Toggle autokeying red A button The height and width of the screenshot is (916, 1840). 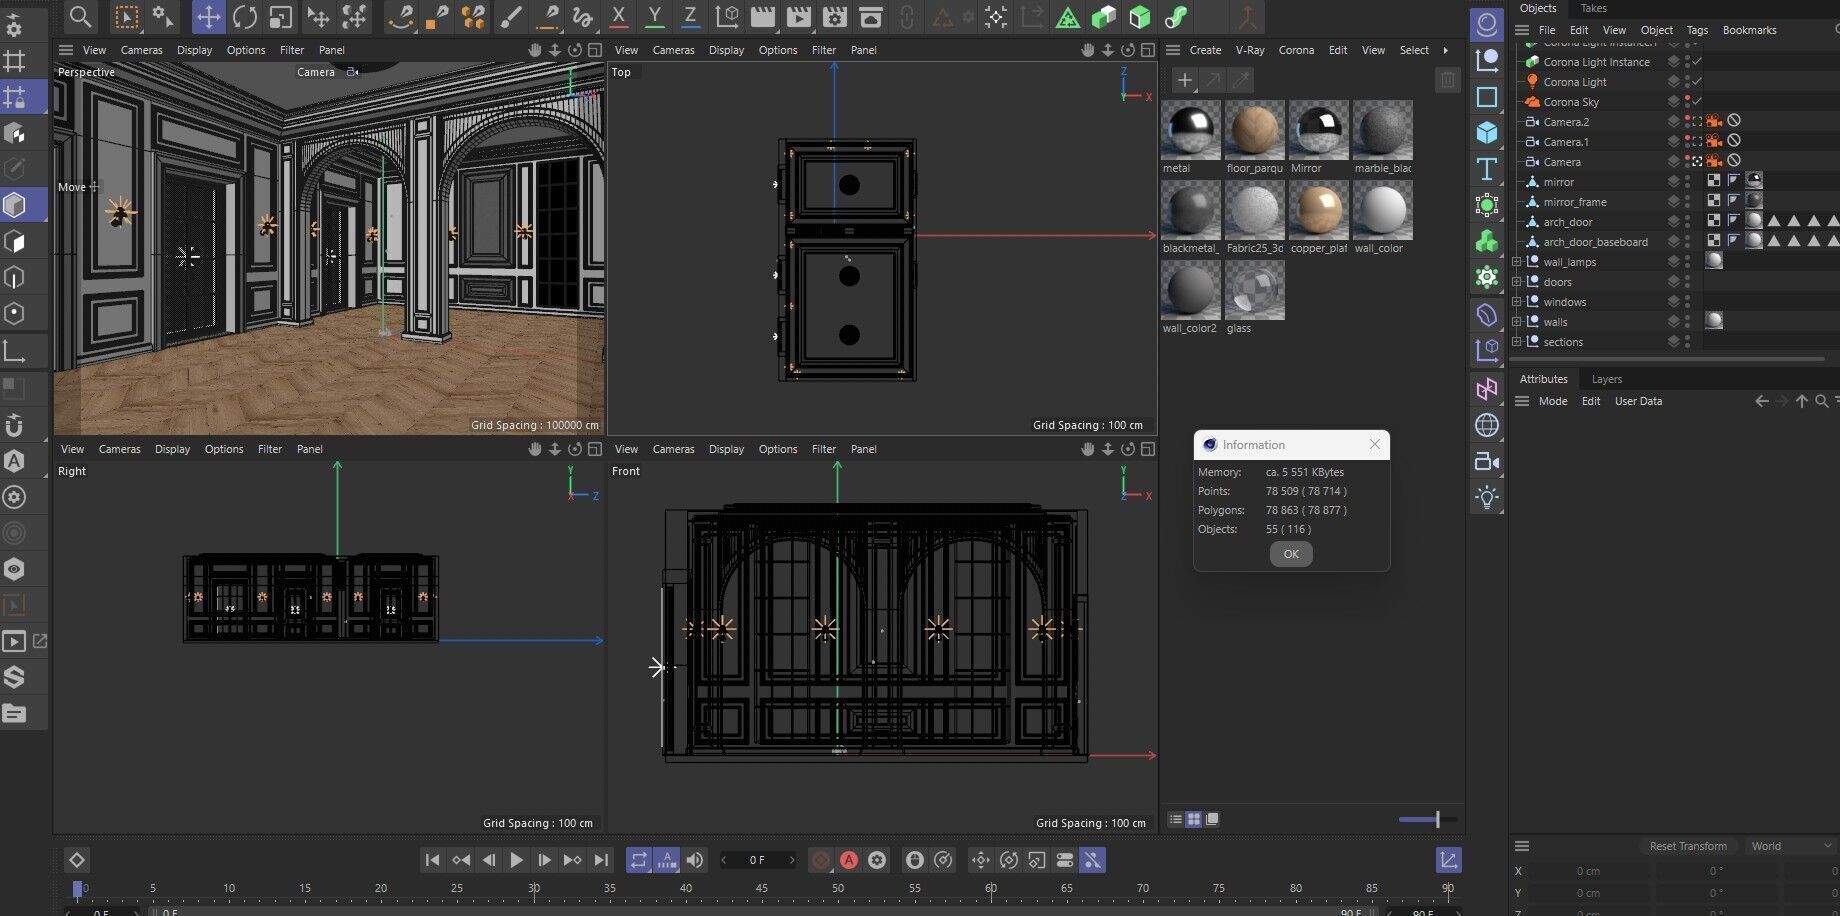pyautogui.click(x=849, y=860)
